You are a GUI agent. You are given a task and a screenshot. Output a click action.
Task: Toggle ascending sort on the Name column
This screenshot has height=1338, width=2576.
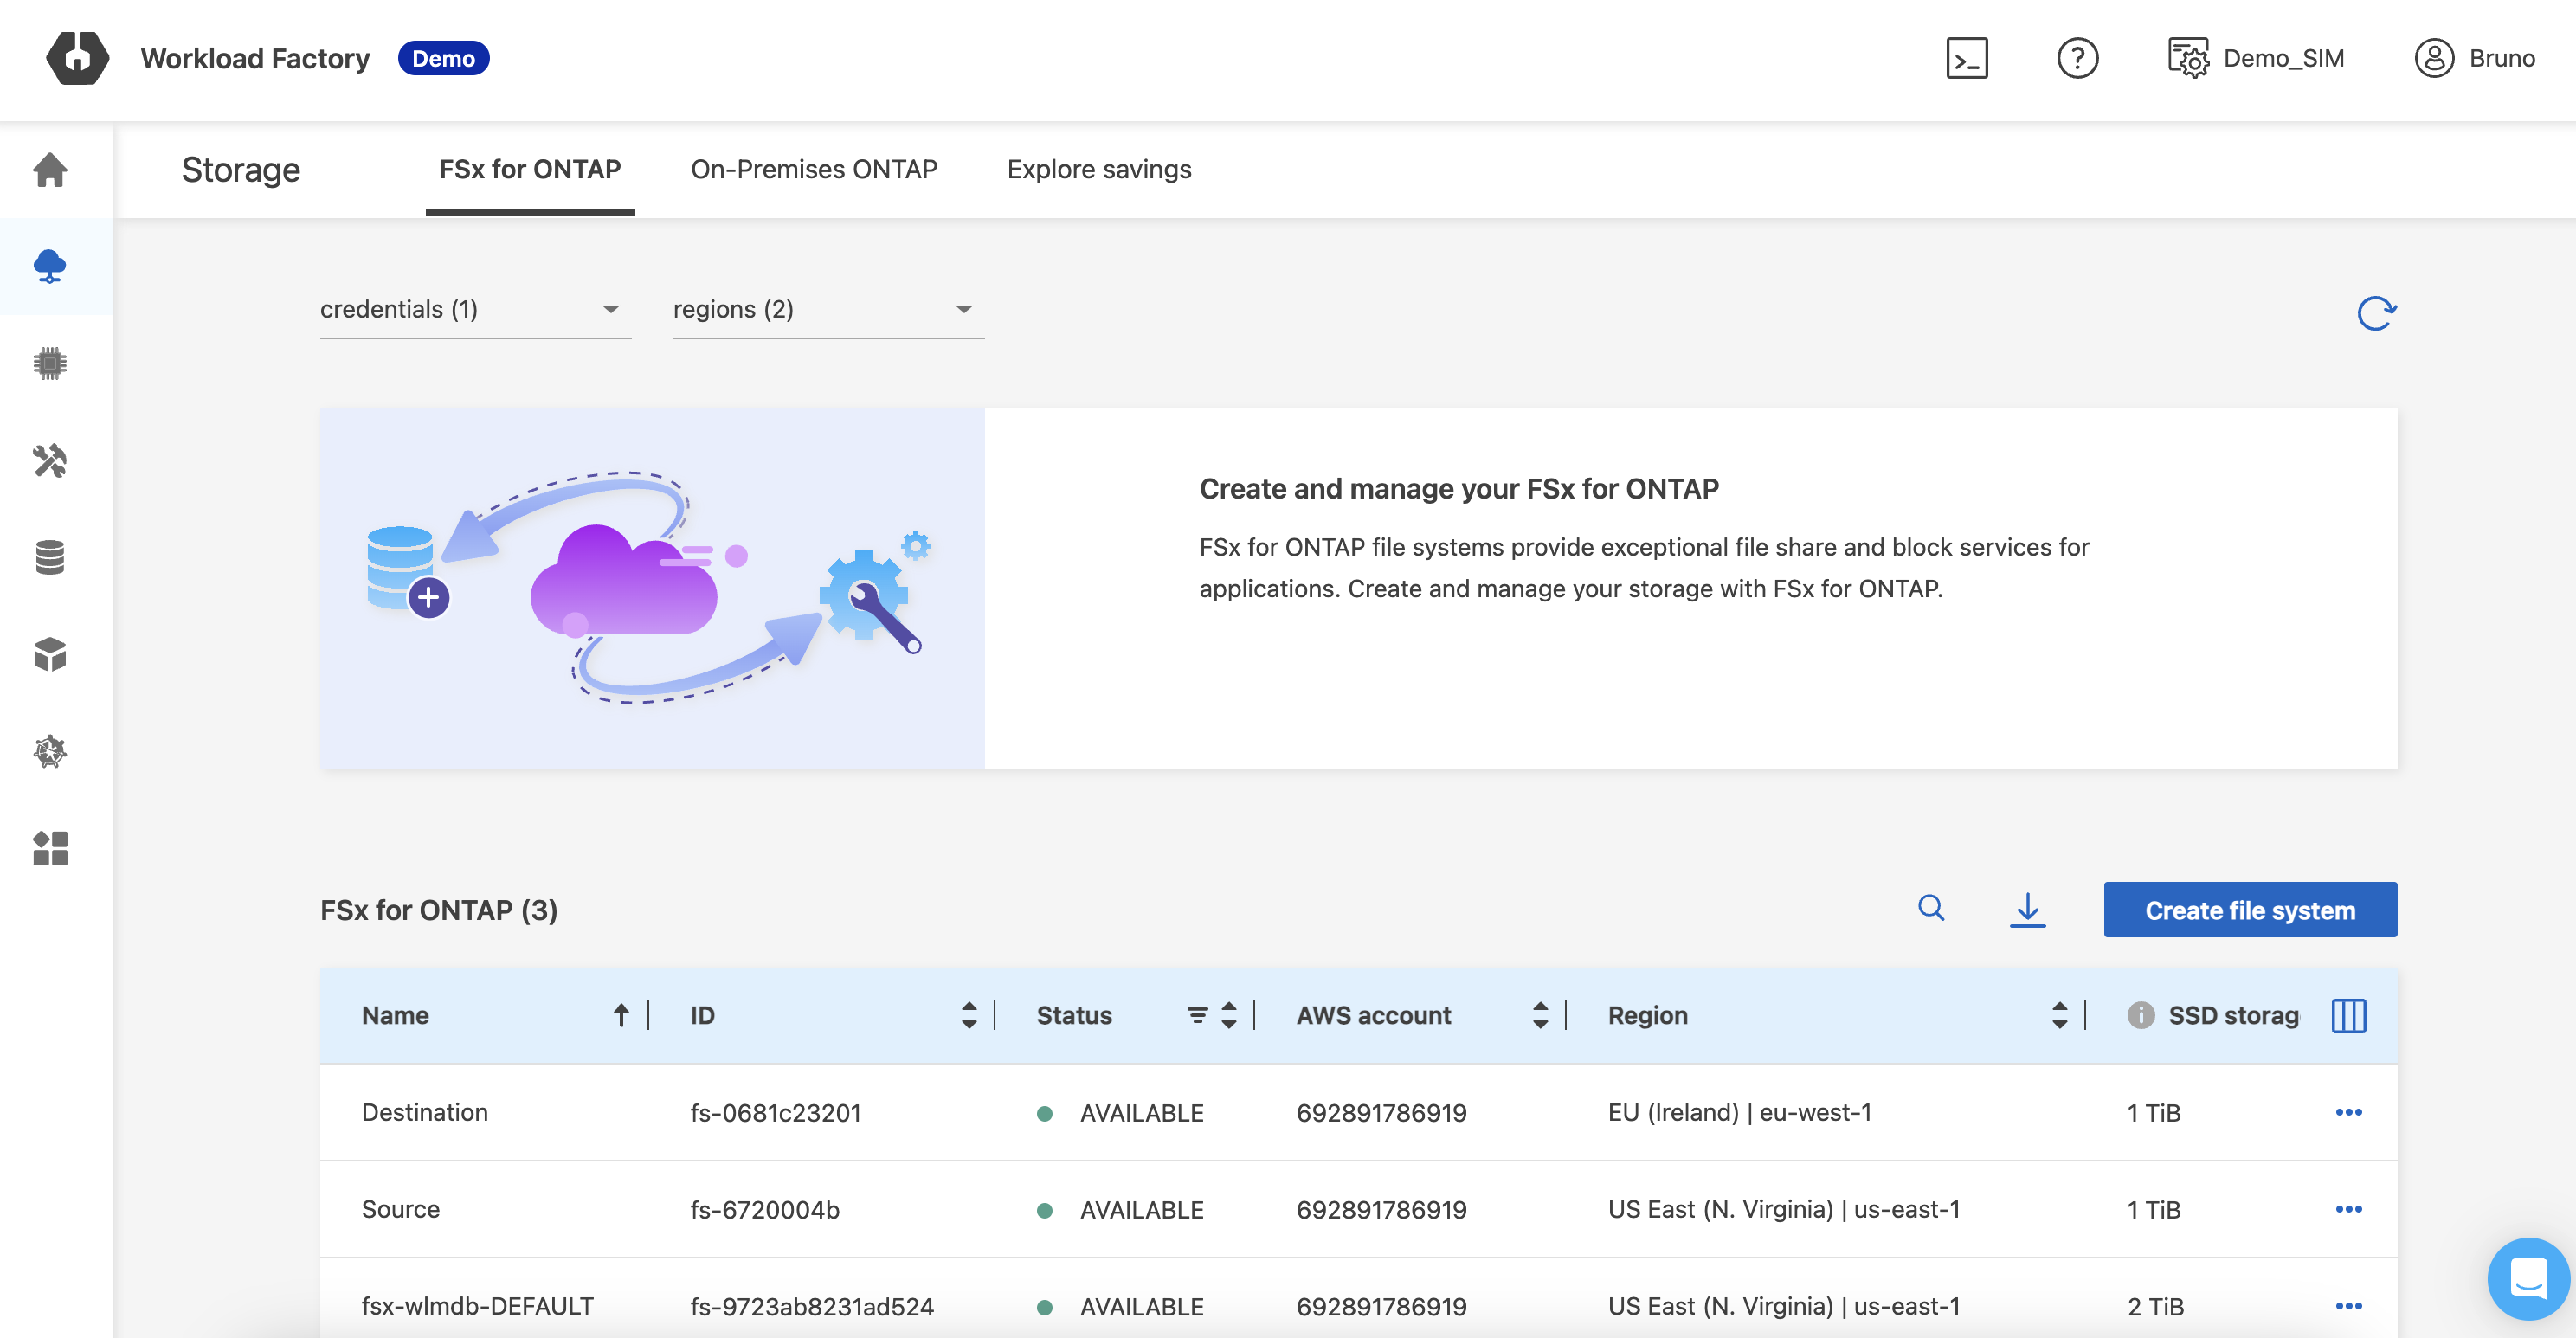[620, 1015]
